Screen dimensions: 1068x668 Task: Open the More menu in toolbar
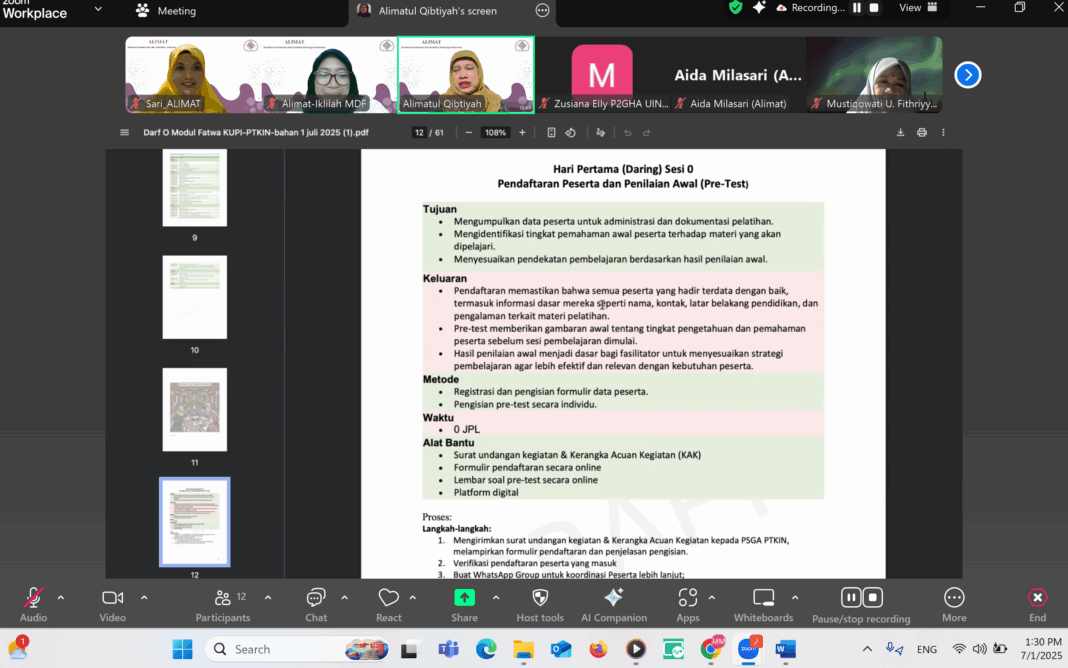[x=954, y=598]
